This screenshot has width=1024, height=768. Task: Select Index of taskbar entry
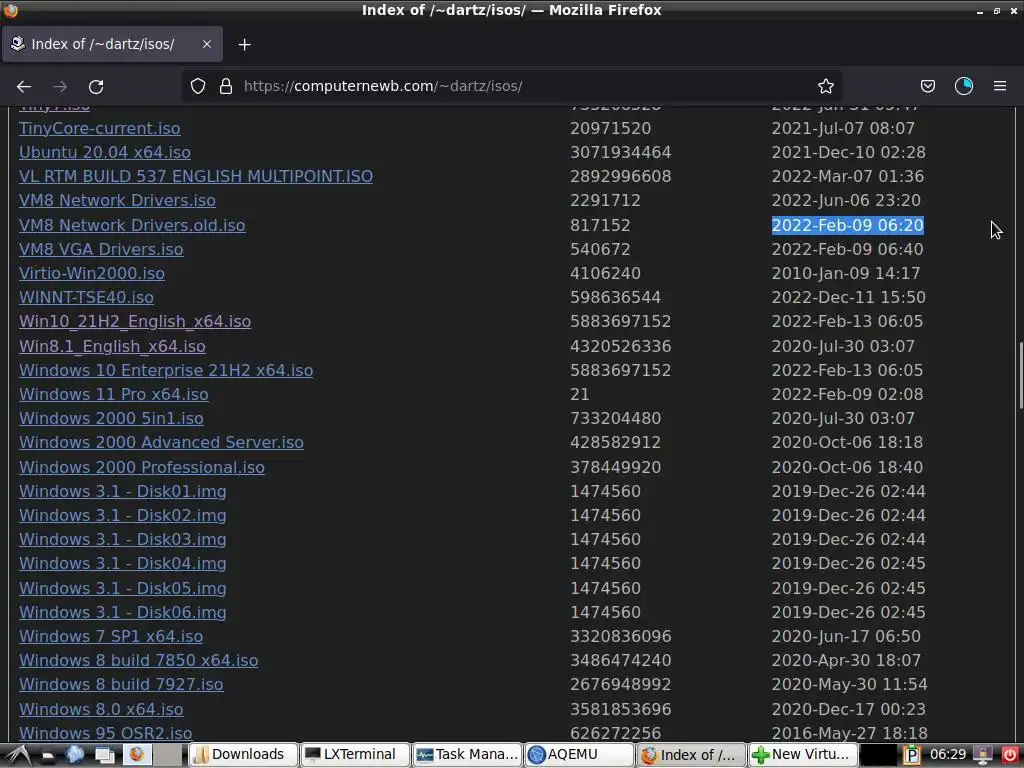coord(691,754)
